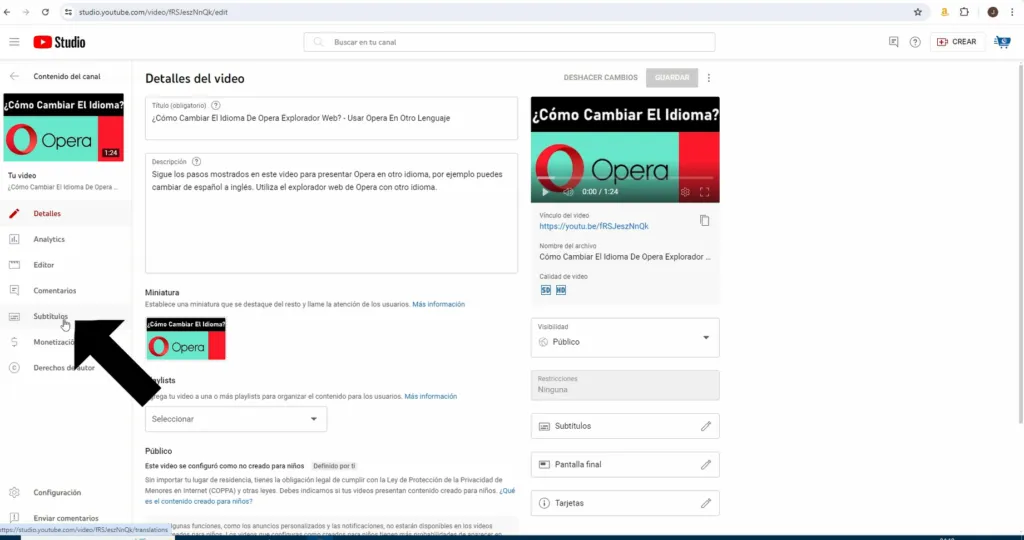This screenshot has width=1024, height=540.
Task: Go back to channel content arrow
Action: pos(14,76)
